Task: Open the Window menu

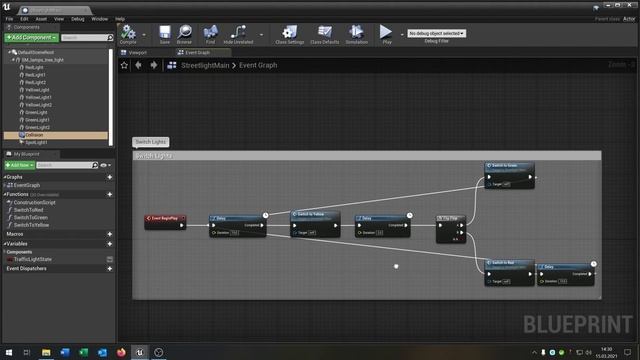Action: [100, 19]
